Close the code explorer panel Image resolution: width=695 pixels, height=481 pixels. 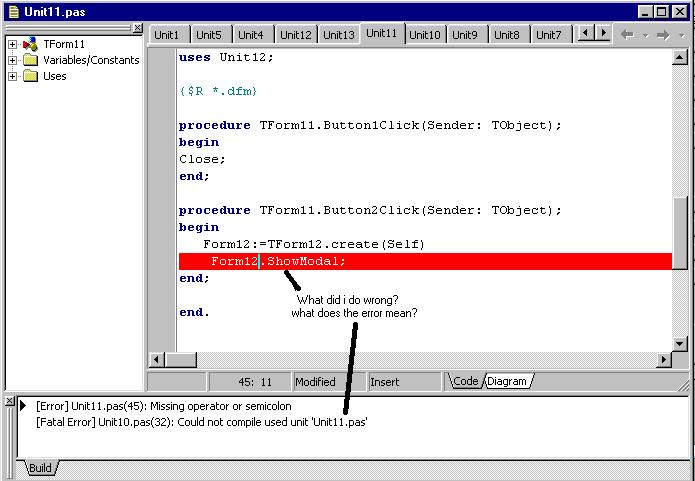pyautogui.click(x=137, y=29)
